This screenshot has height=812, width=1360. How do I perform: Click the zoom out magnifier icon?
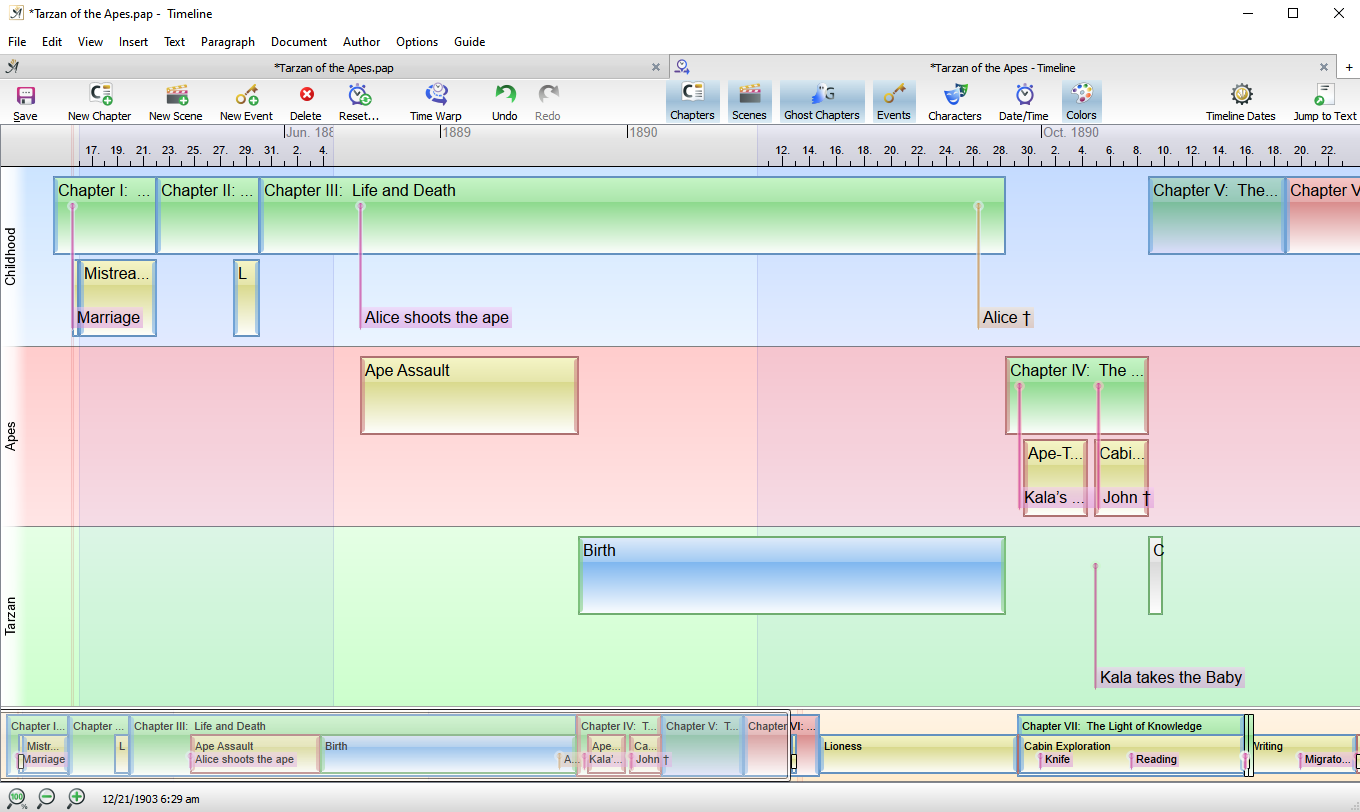tap(46, 798)
